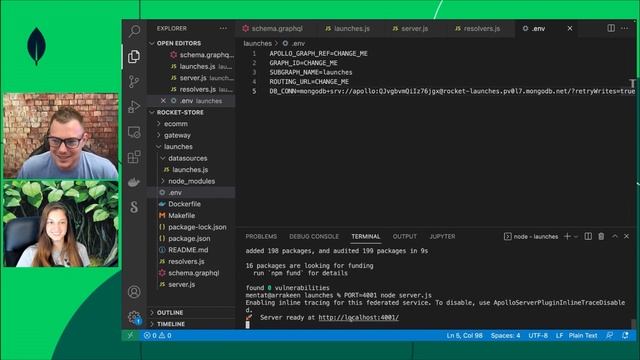Open Source Control view
Viewport: 640px width, 360px height.
coord(134,82)
